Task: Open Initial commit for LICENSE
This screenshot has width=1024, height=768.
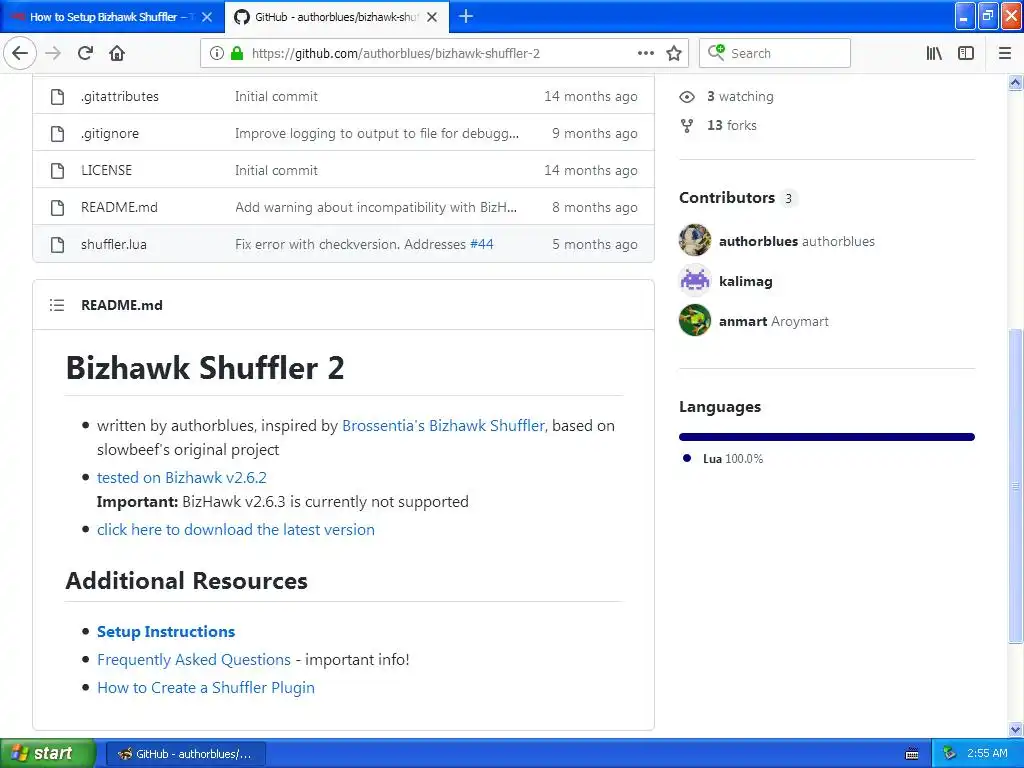Action: pos(276,170)
